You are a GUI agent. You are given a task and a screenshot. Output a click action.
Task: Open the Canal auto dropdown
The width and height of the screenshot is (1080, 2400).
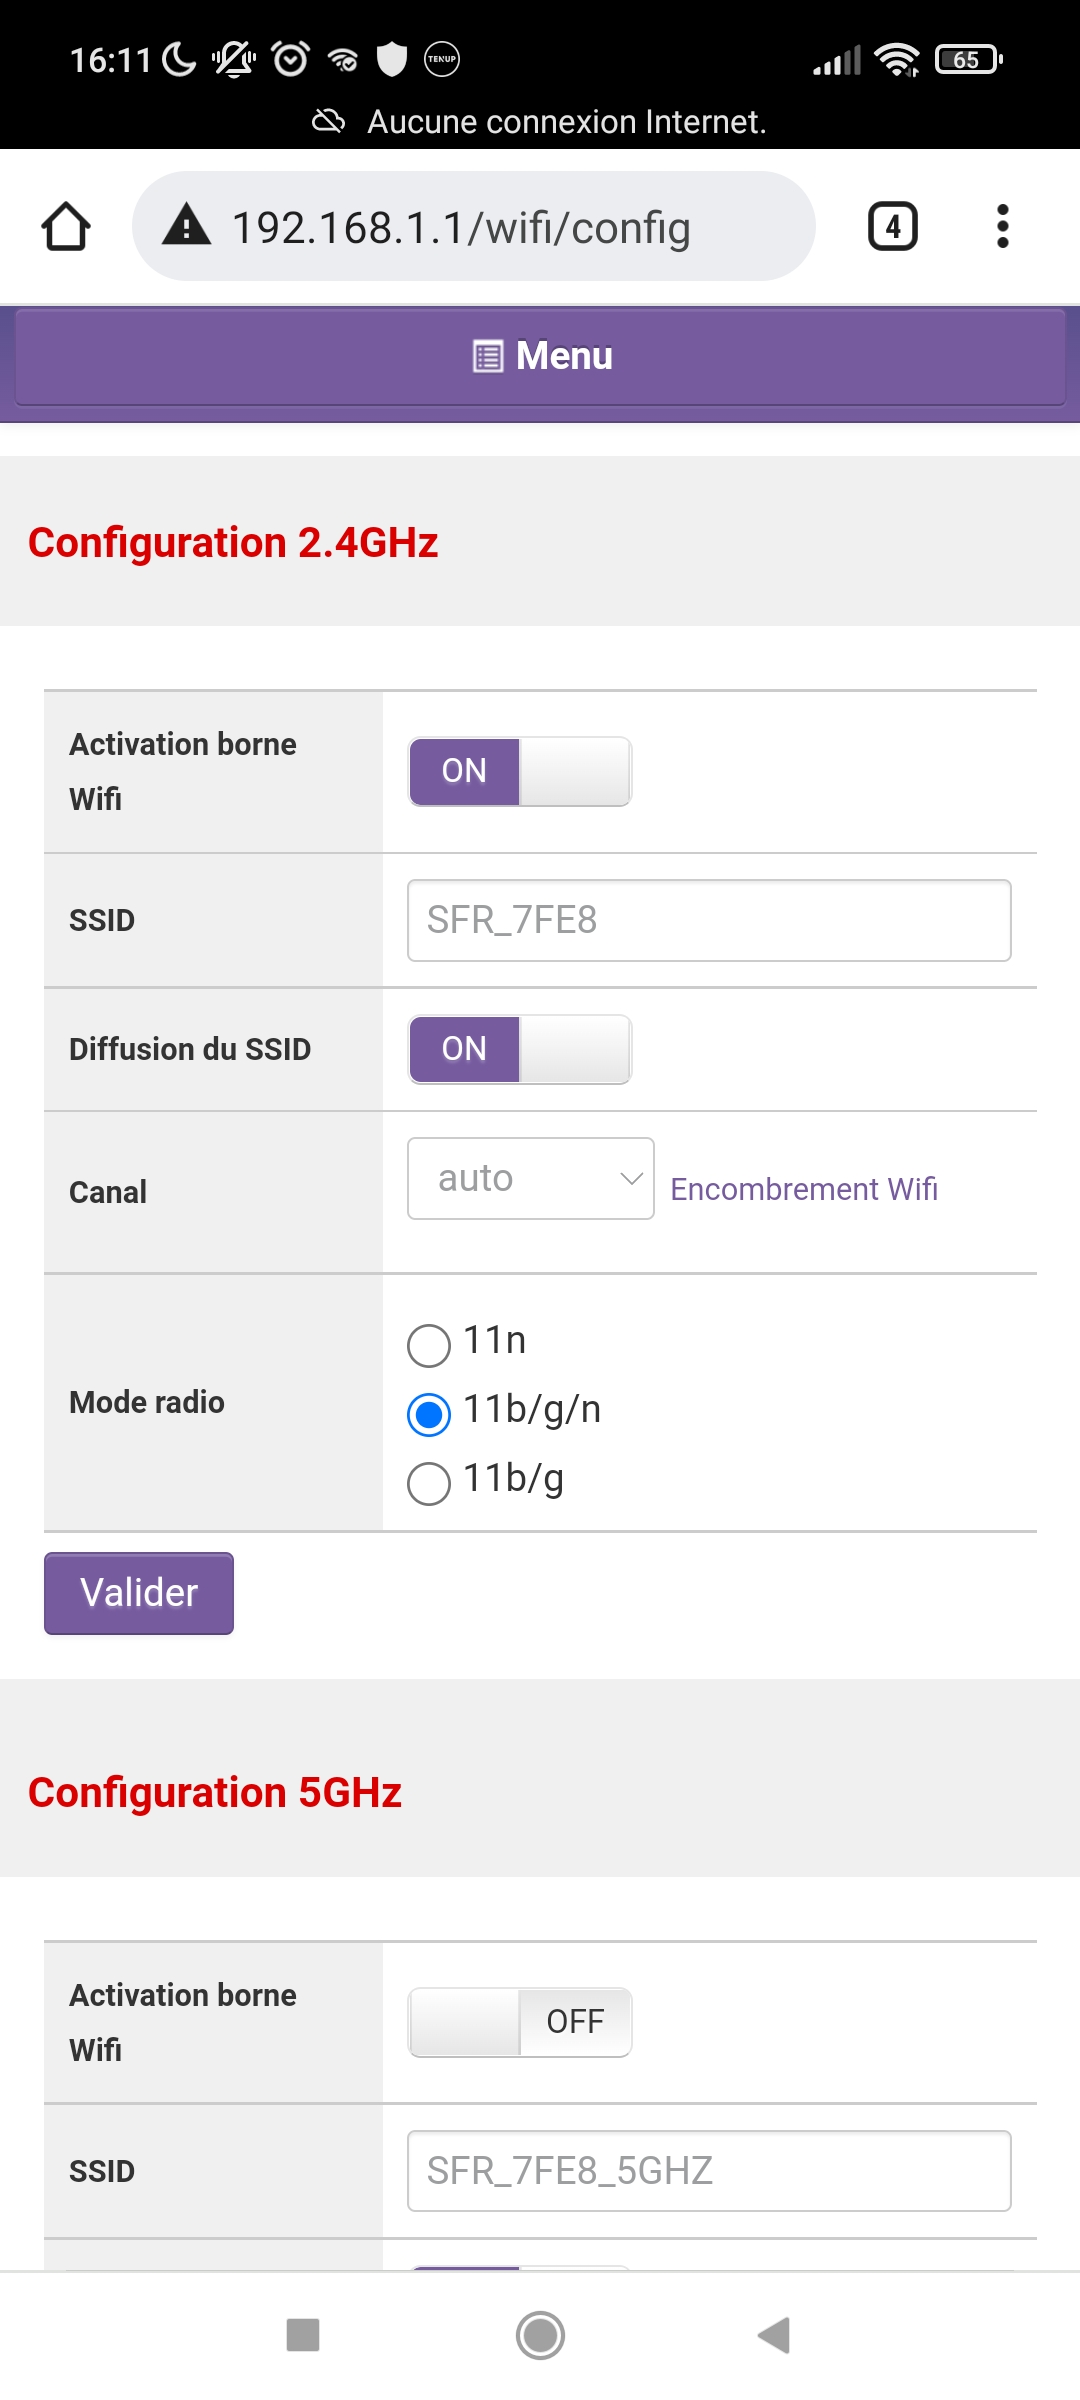click(x=531, y=1178)
